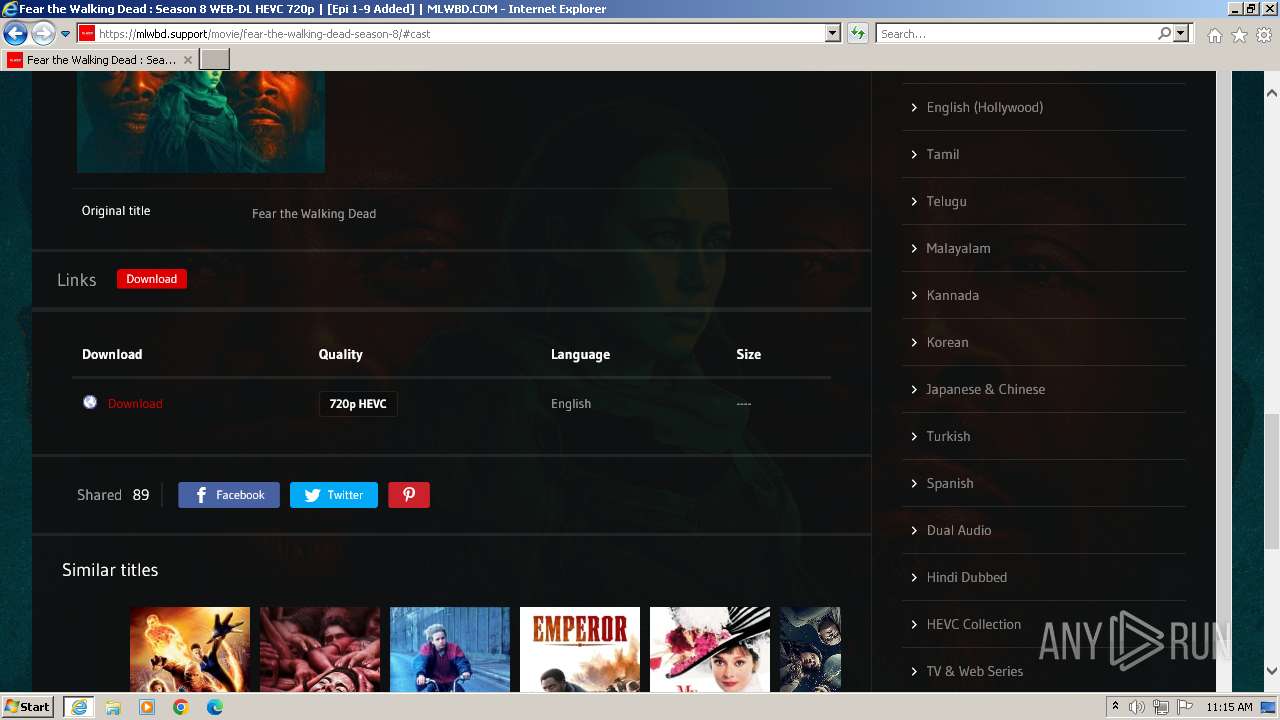The height and width of the screenshot is (720, 1280).
Task: Click the red Download button beside Links
Action: pyautogui.click(x=151, y=279)
